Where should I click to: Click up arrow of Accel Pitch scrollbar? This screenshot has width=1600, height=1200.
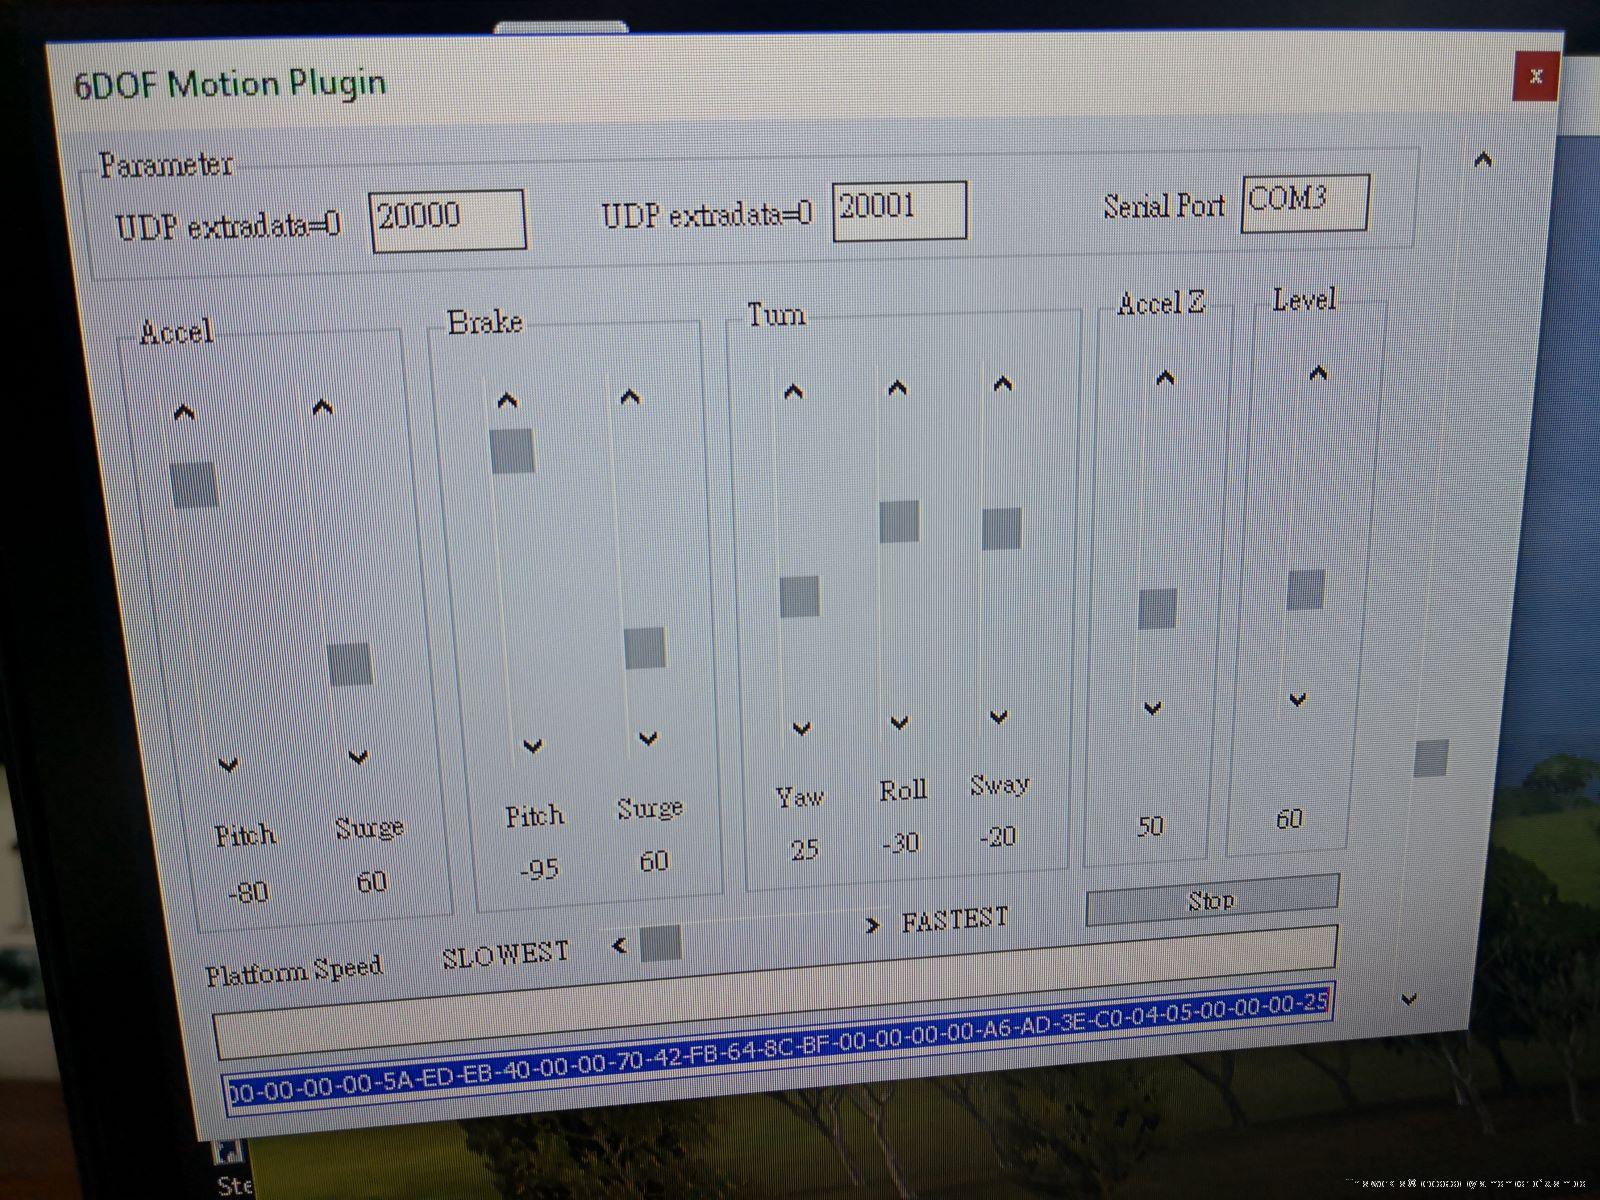coord(184,412)
